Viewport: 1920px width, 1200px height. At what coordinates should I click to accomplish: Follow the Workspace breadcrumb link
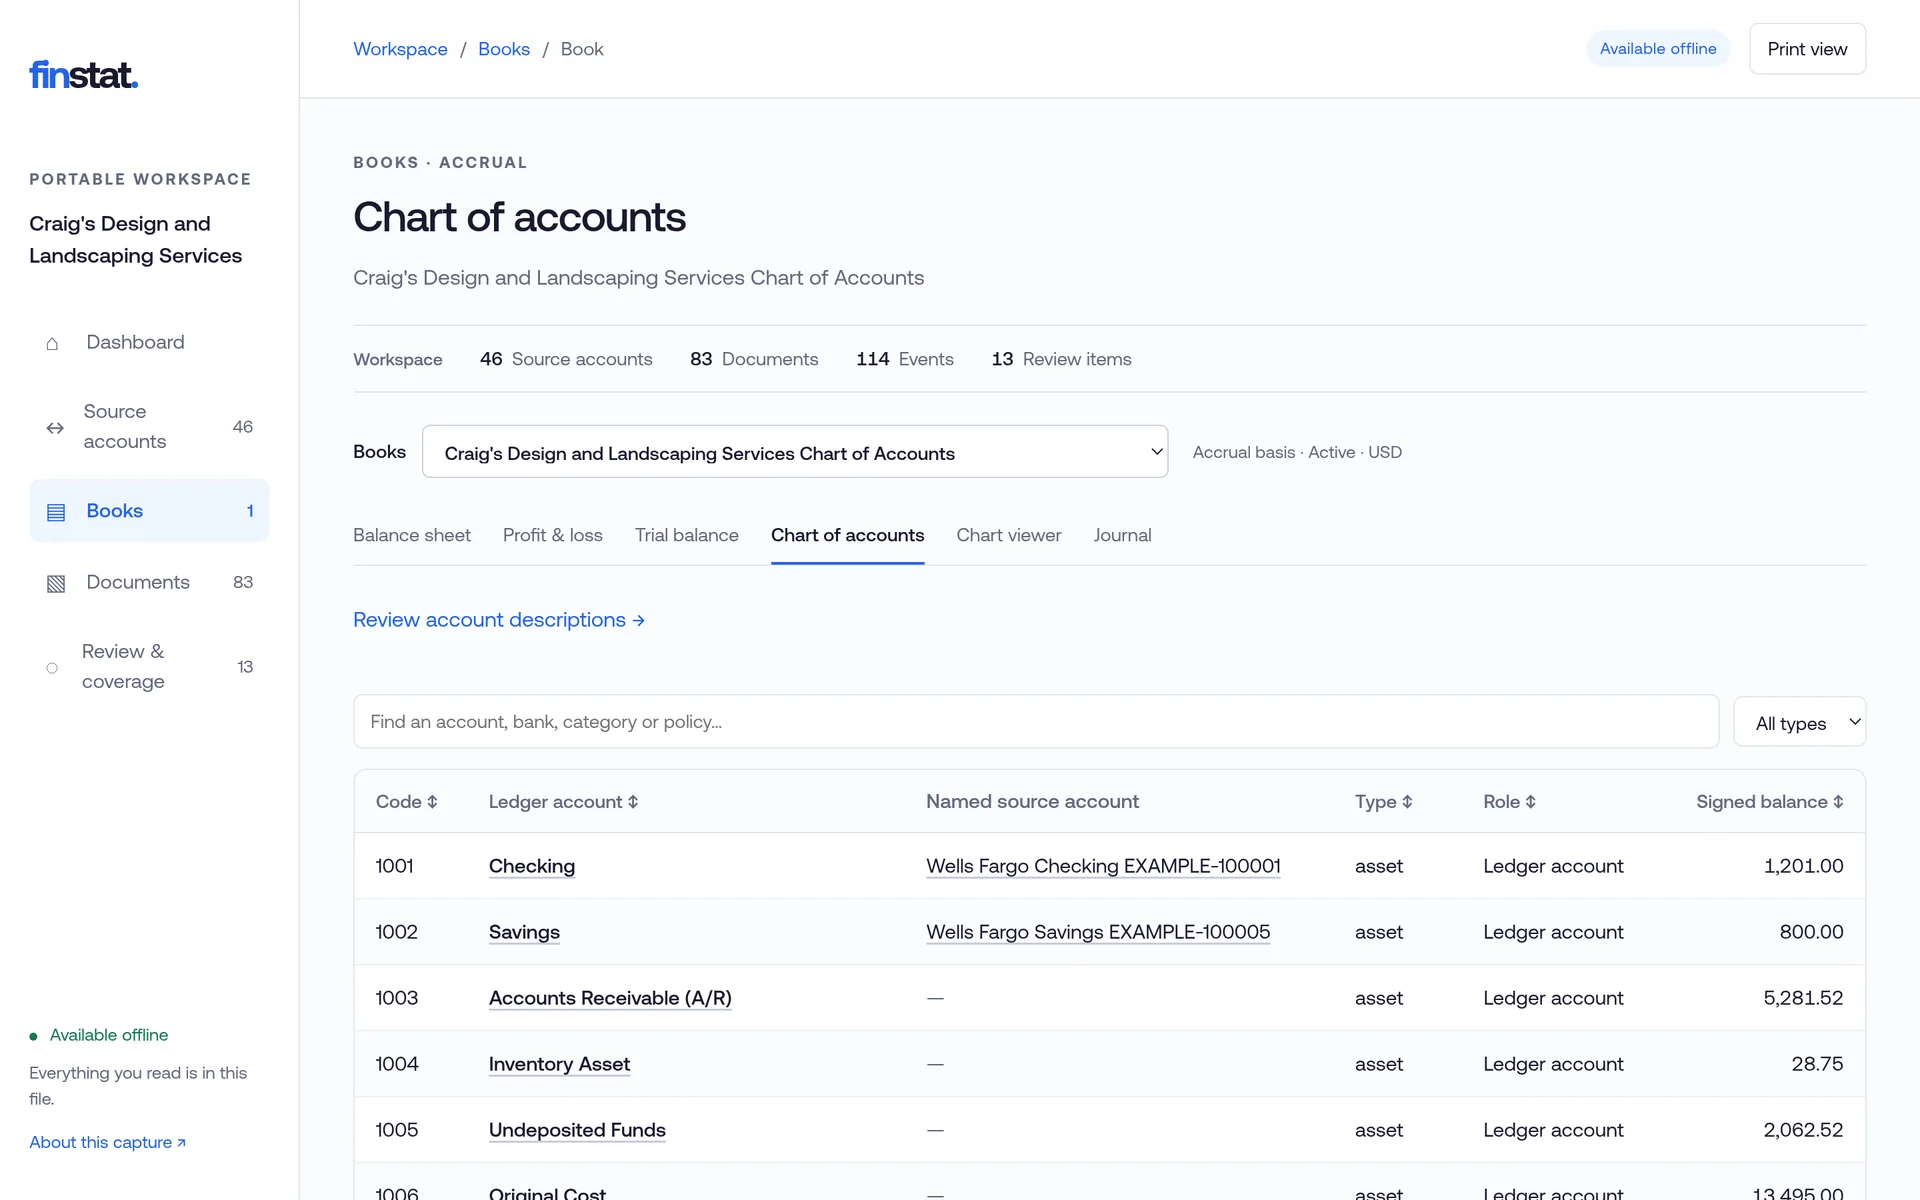(x=400, y=49)
